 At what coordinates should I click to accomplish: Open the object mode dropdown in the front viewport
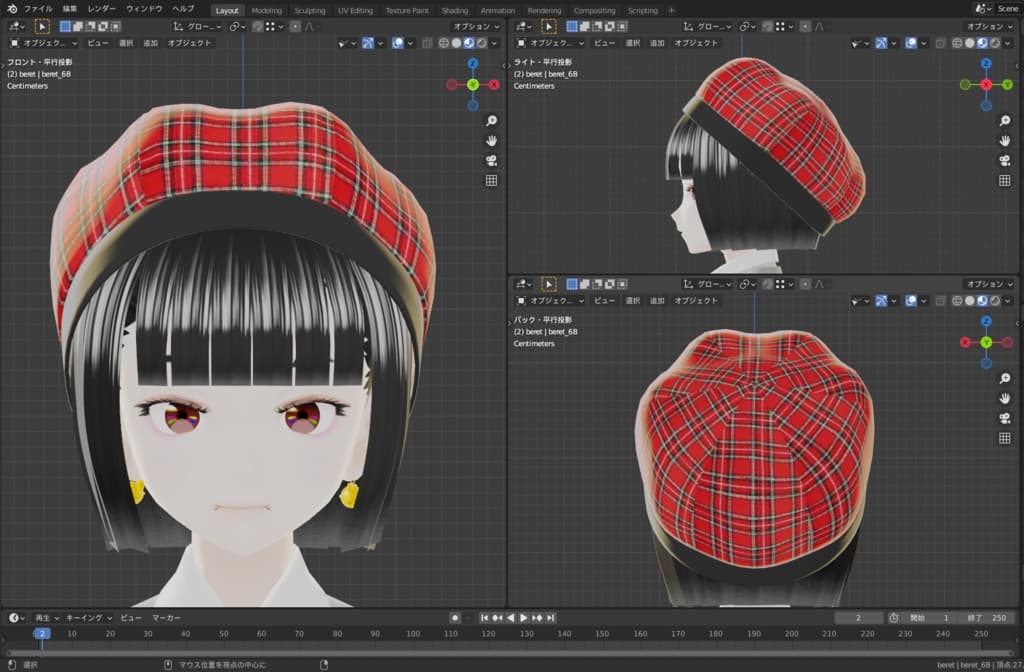coord(43,43)
